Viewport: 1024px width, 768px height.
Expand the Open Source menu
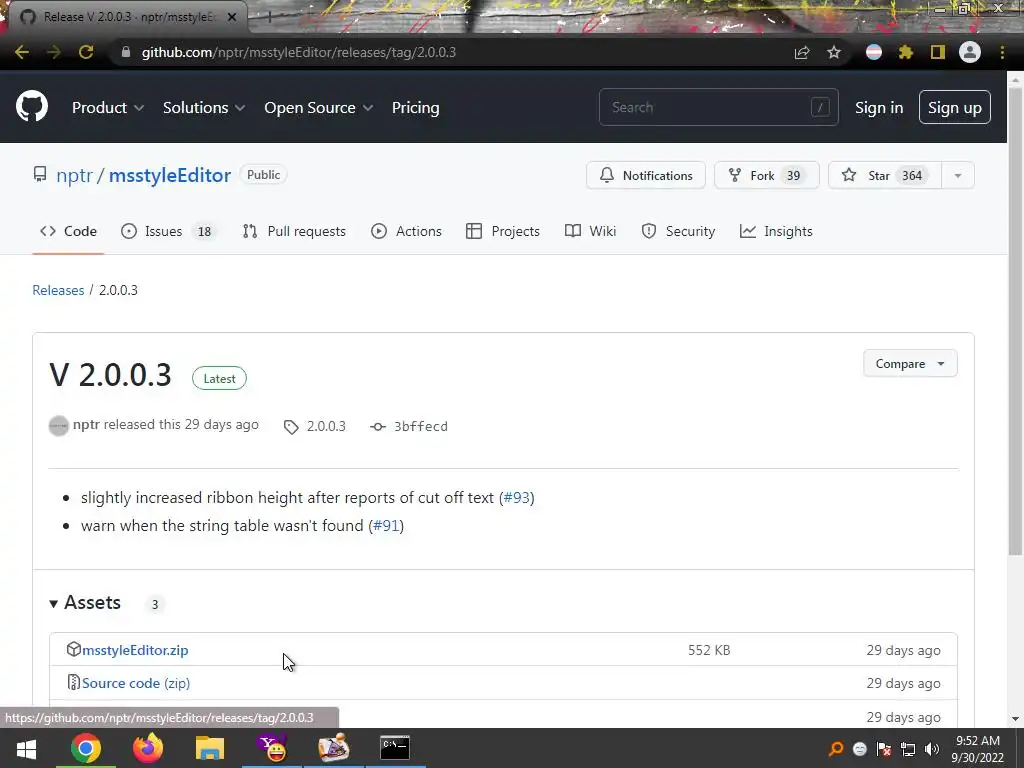click(x=319, y=108)
